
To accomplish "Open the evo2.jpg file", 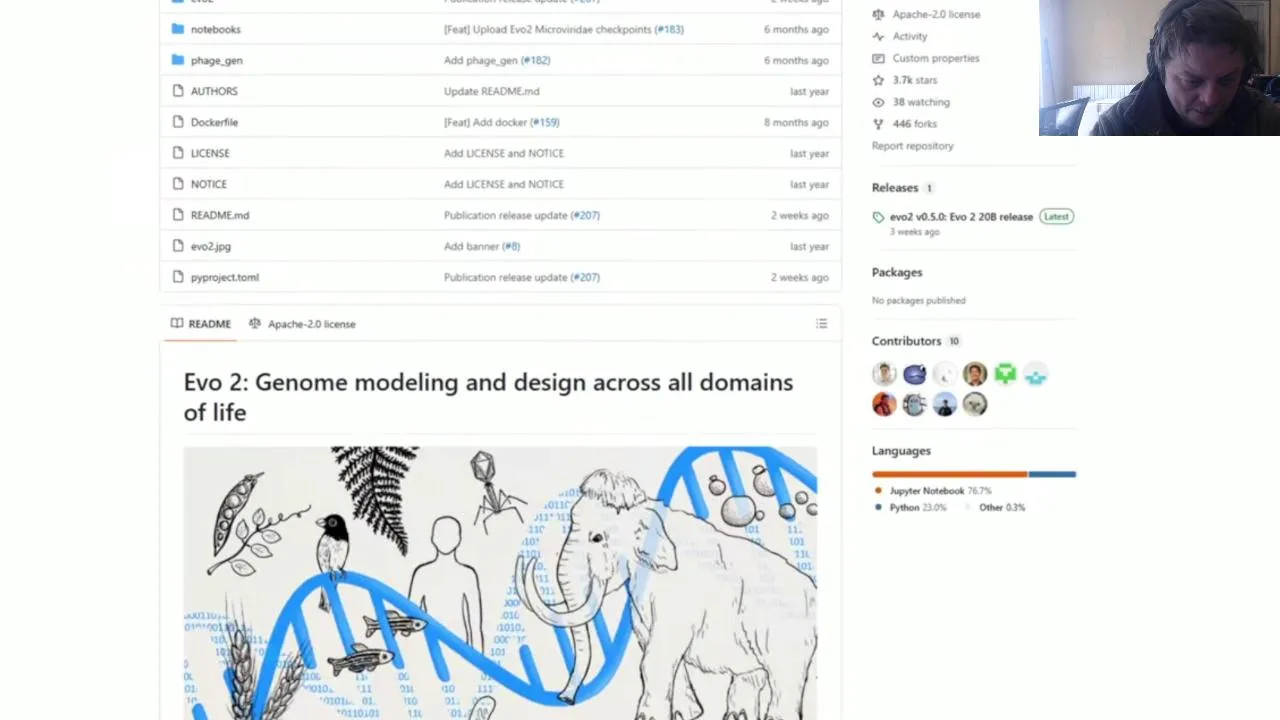I will click(210, 246).
